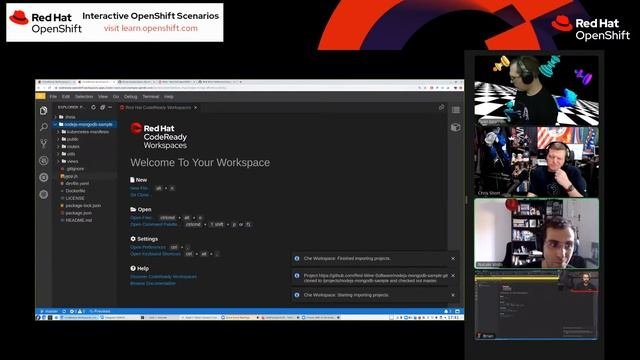Open LICENSE in the file tree
Image resolution: width=640 pixels, height=360 pixels.
coord(75,198)
